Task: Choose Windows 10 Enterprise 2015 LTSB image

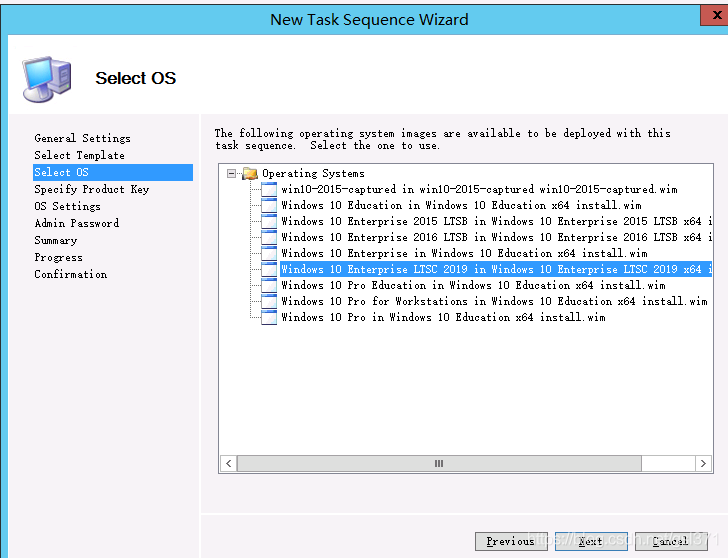Action: pyautogui.click(x=496, y=221)
